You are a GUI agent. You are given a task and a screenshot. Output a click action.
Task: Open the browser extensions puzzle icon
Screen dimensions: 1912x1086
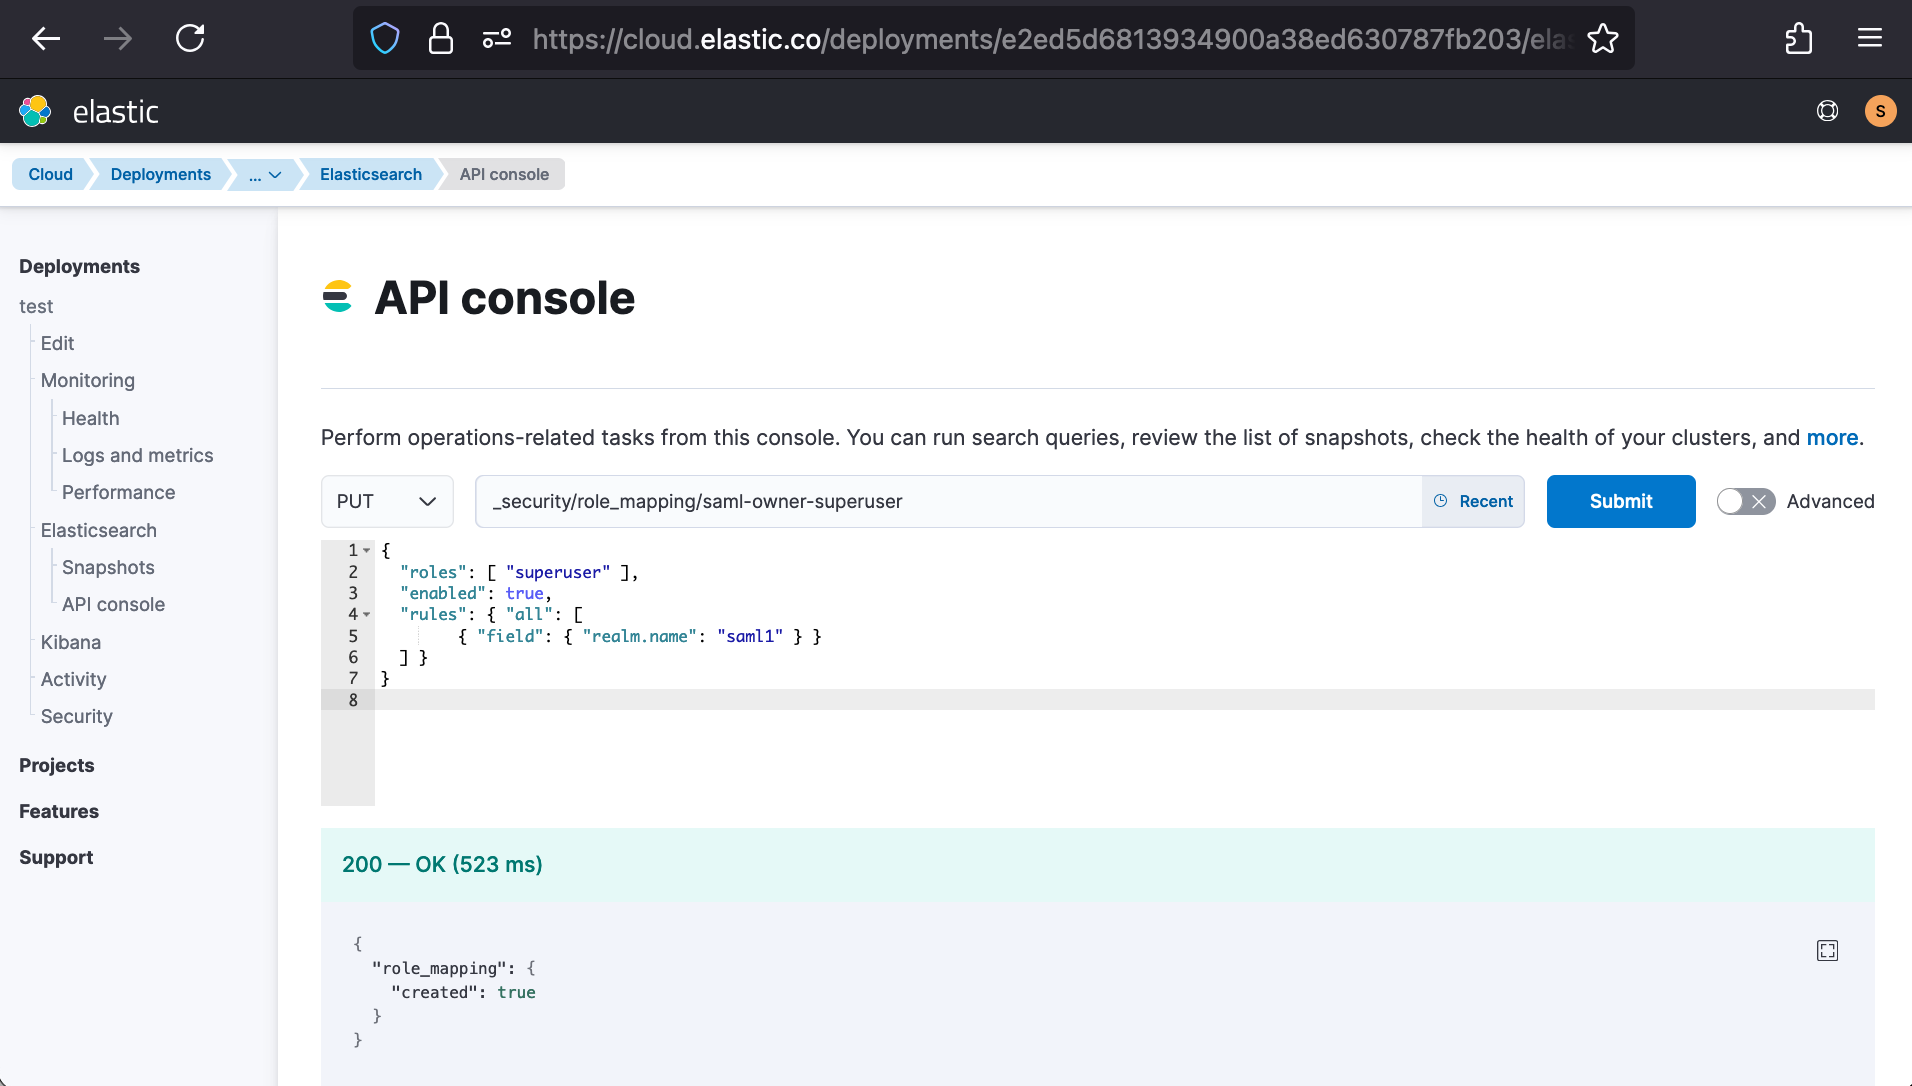pos(1799,39)
